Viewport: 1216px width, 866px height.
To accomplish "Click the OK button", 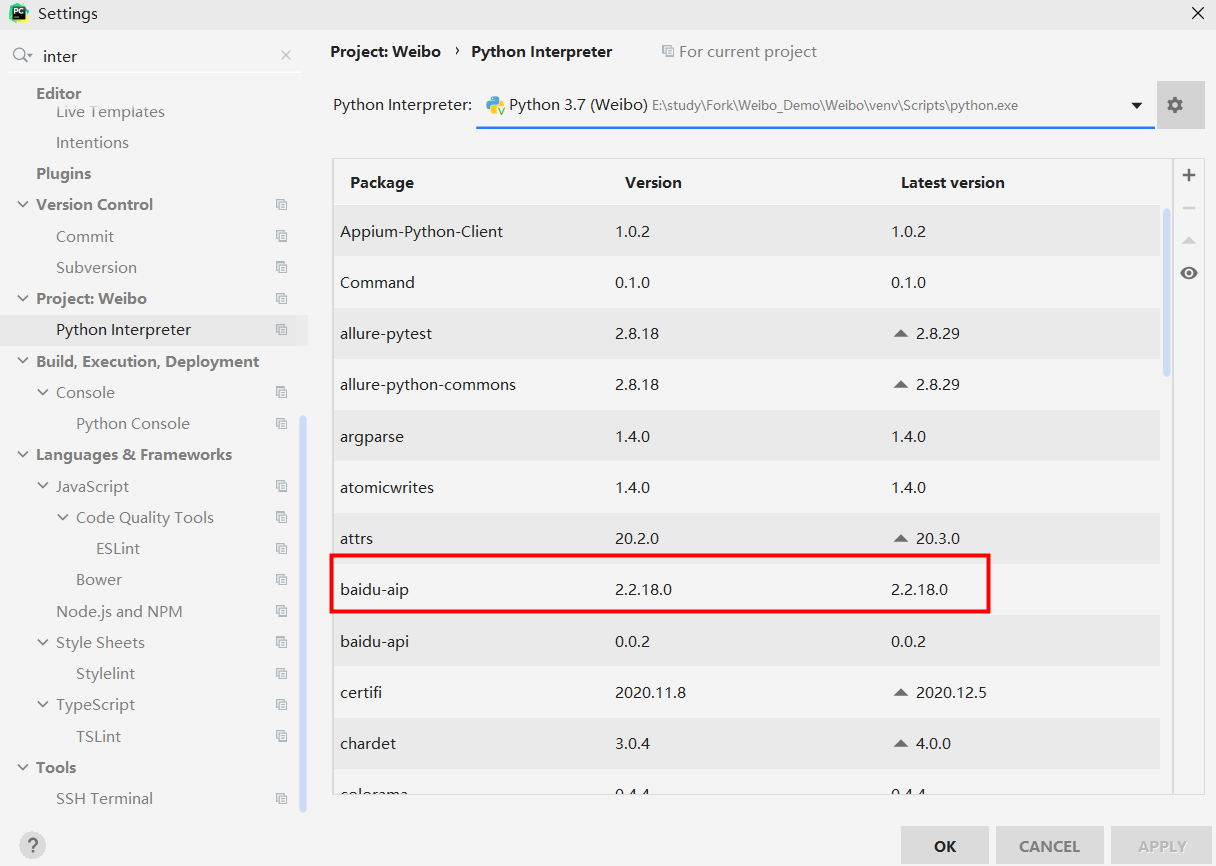I will tap(945, 846).
